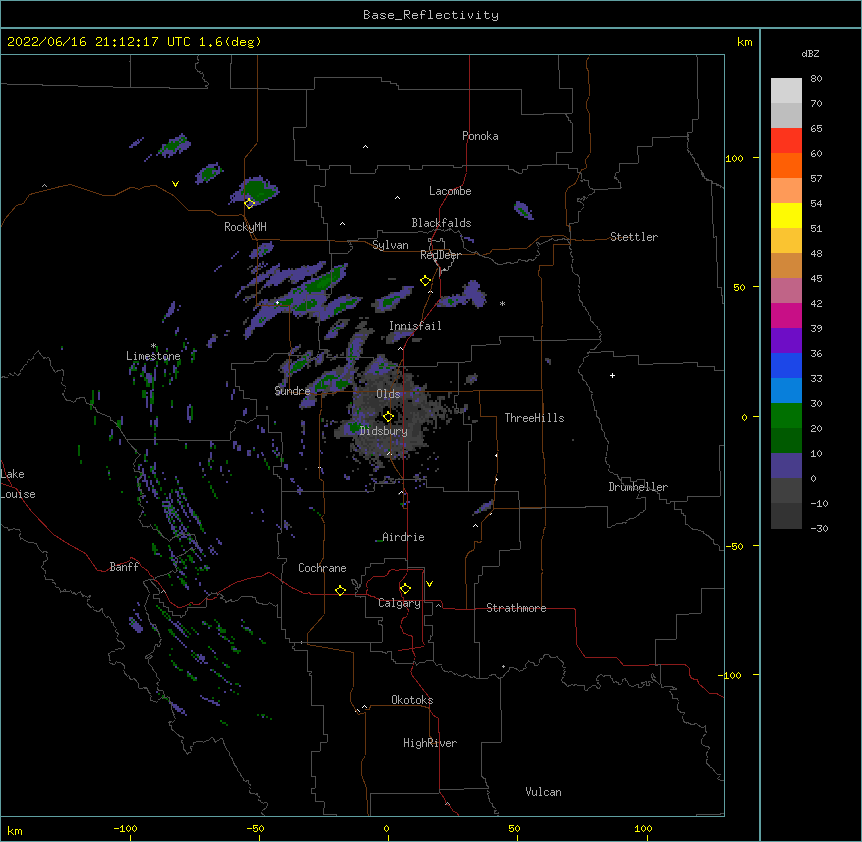The image size is (862, 842).
Task: Click the yellow diamond marker above Calgary label
Action: point(405,589)
